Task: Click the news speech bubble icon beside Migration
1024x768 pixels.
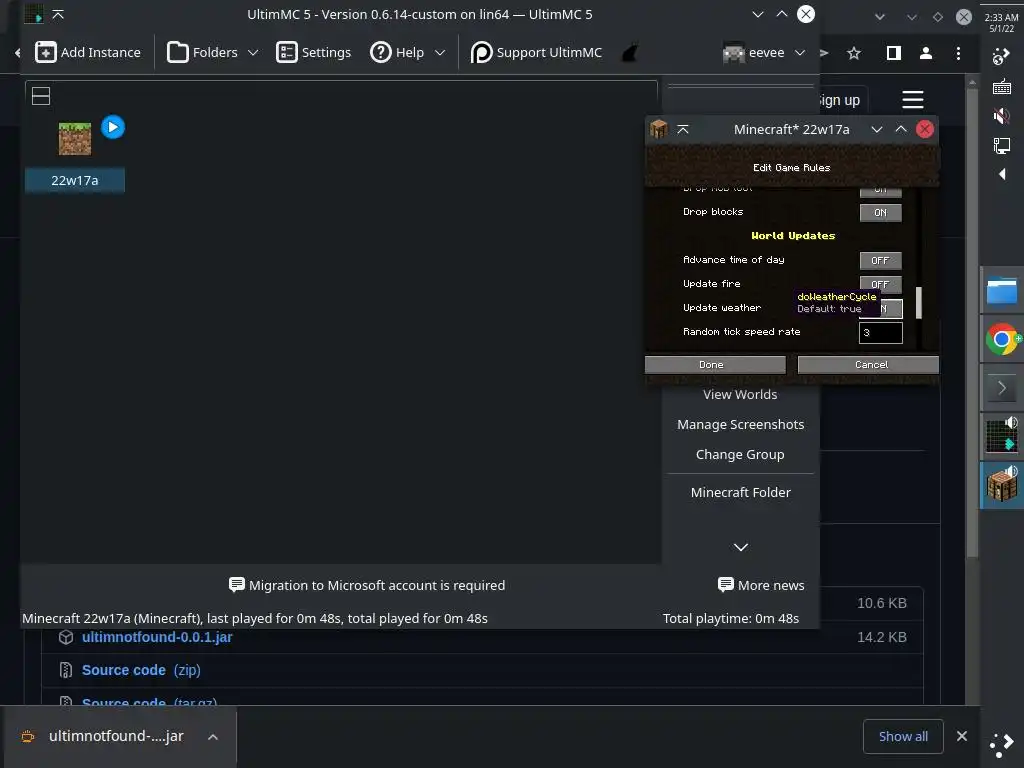Action: tap(236, 584)
